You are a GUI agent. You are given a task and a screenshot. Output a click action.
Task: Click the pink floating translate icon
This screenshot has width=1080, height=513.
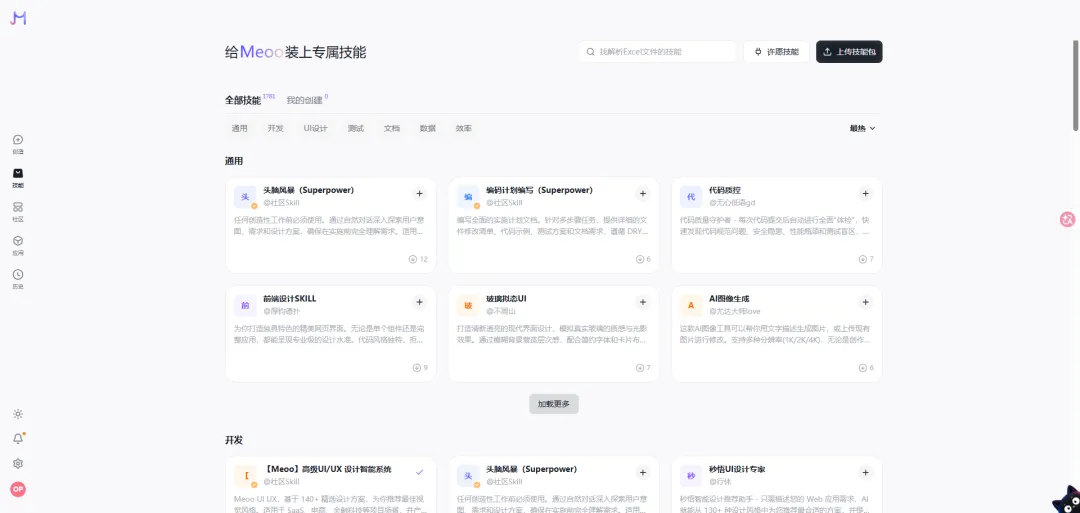click(x=1068, y=220)
